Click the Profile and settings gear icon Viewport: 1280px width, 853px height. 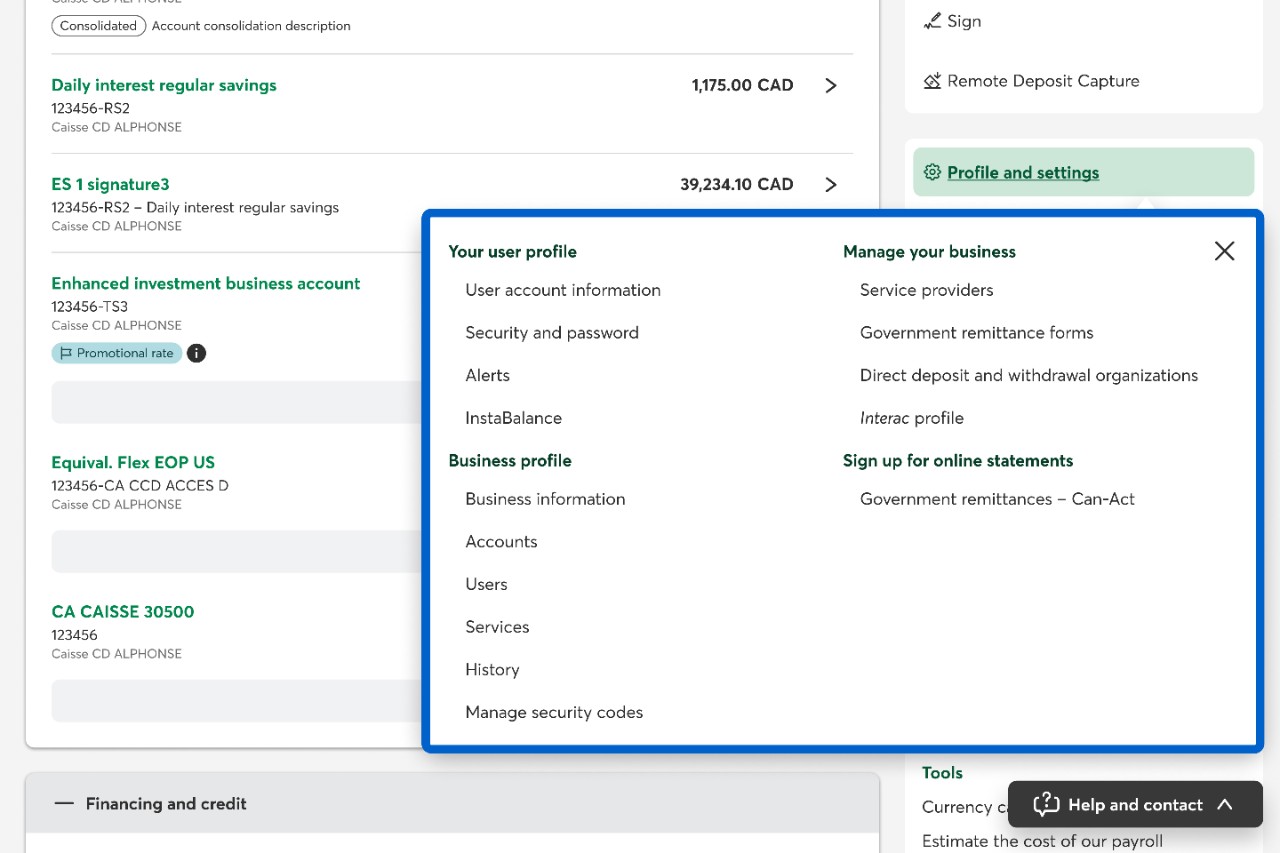[x=932, y=172]
